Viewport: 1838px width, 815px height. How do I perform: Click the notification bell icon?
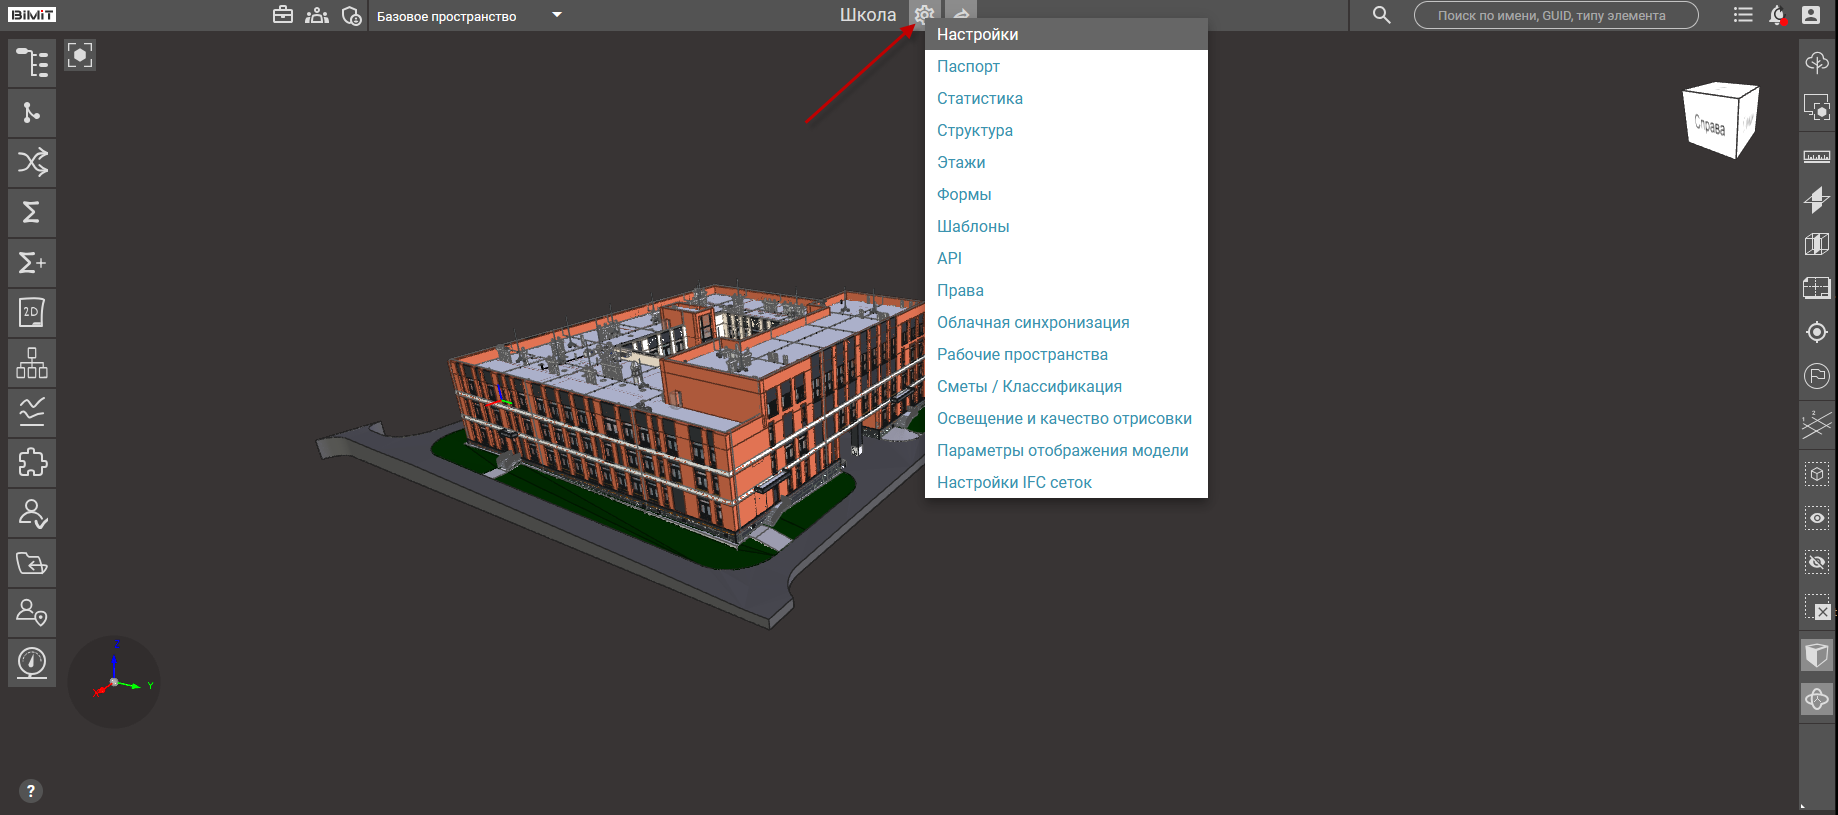(x=1777, y=15)
